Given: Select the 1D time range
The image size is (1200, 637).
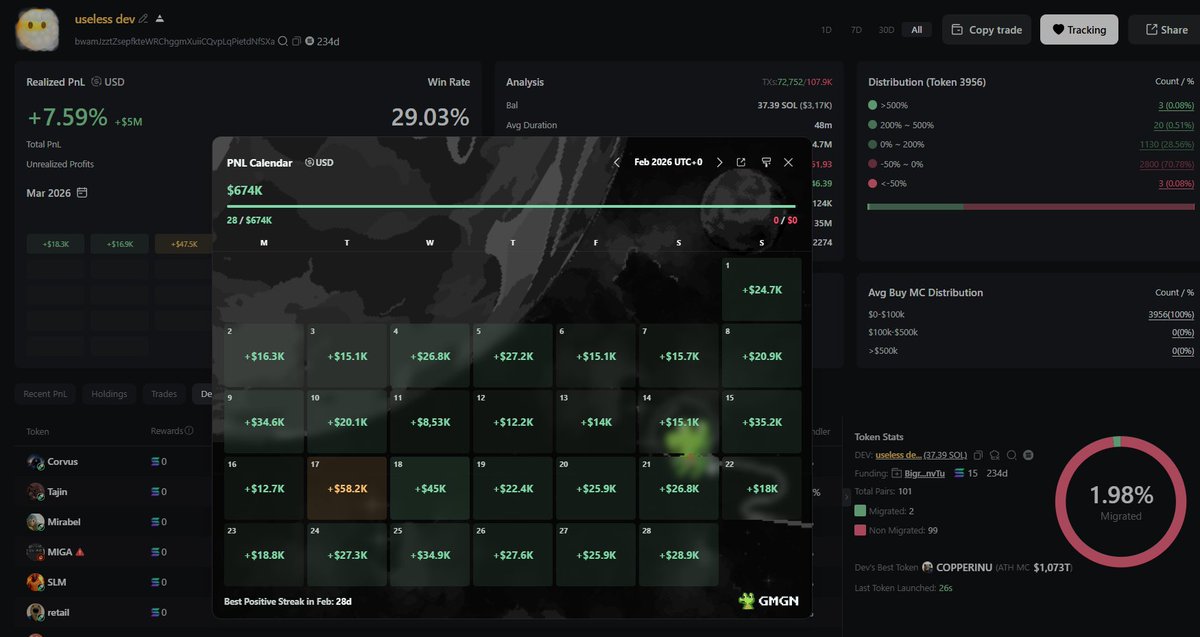Looking at the screenshot, I should [x=826, y=30].
